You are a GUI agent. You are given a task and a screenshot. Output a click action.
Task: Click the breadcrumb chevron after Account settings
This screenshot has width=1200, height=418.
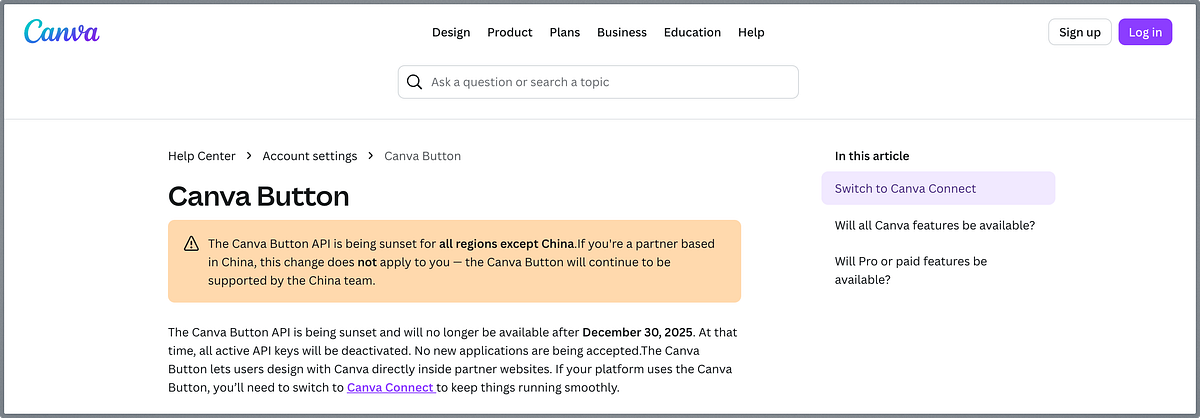(371, 156)
